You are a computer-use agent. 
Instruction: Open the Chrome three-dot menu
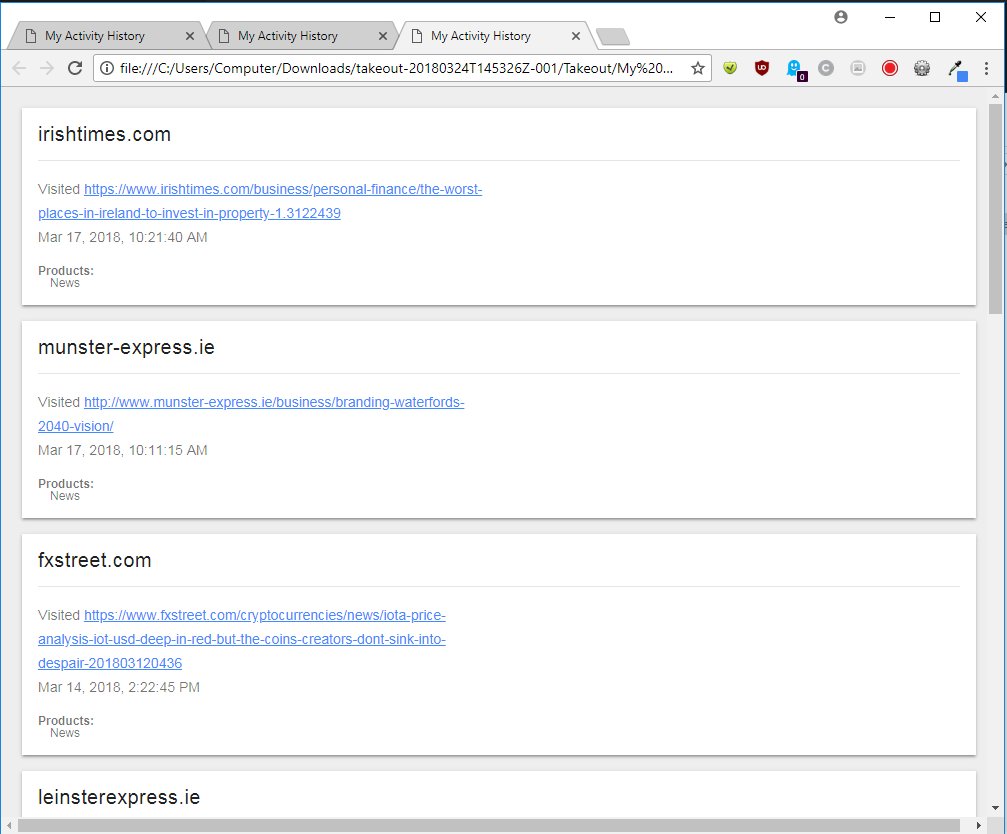click(986, 68)
